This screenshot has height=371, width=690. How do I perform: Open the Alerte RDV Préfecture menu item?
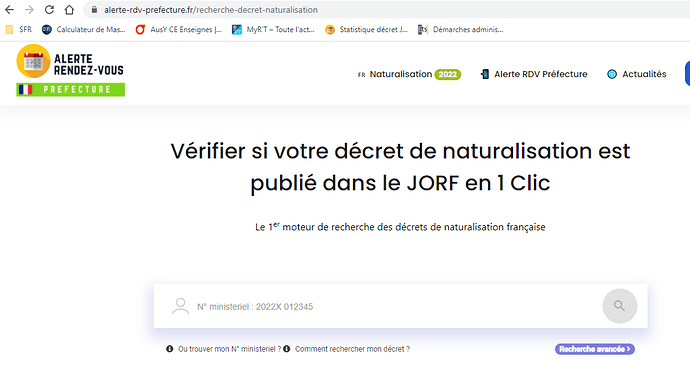click(534, 74)
